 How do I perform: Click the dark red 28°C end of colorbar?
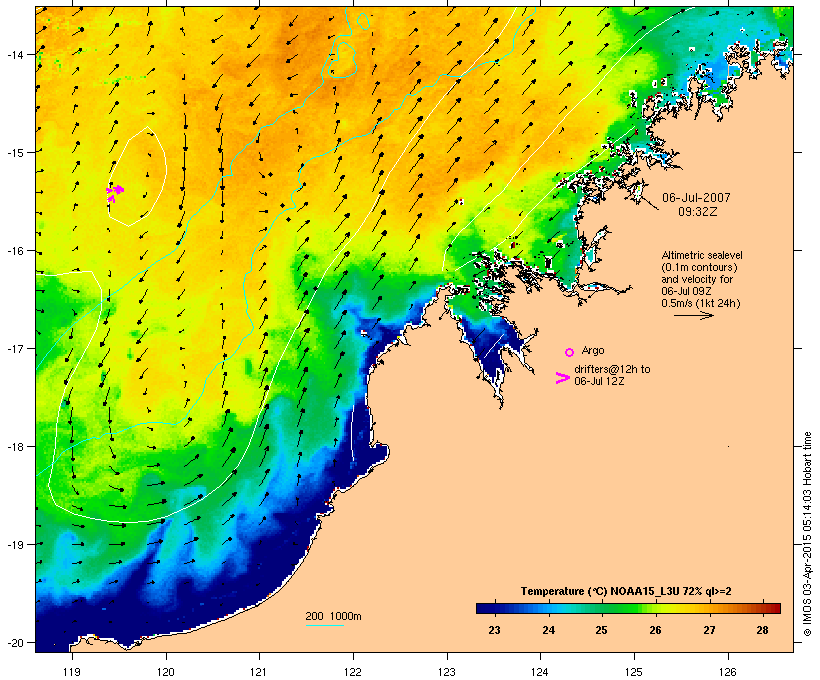pyautogui.click(x=774, y=608)
